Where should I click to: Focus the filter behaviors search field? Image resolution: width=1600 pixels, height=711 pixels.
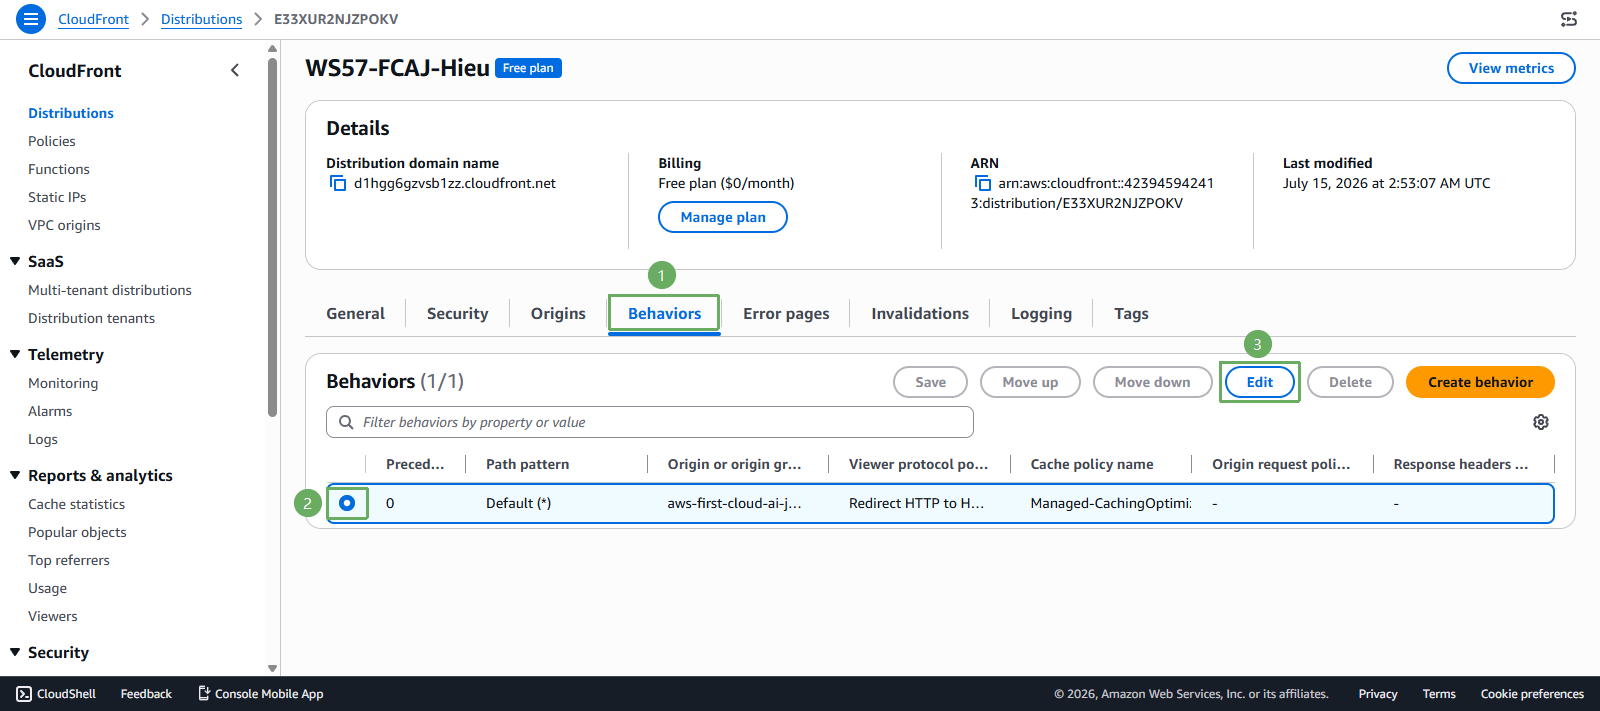[650, 422]
